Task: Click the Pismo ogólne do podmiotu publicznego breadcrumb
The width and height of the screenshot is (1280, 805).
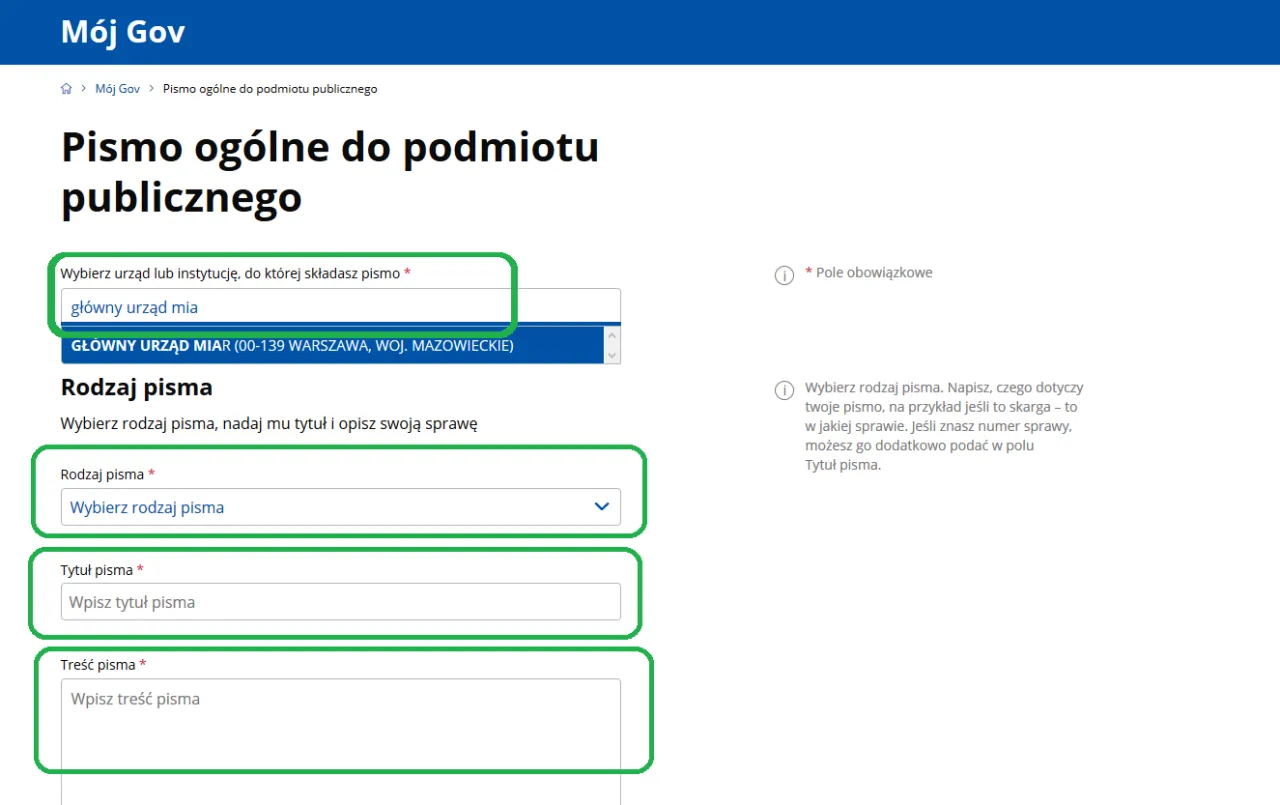Action: [x=270, y=89]
